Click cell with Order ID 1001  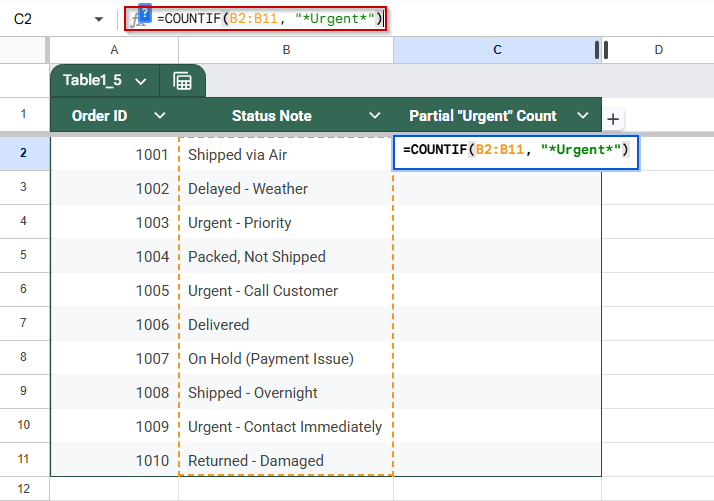(114, 154)
